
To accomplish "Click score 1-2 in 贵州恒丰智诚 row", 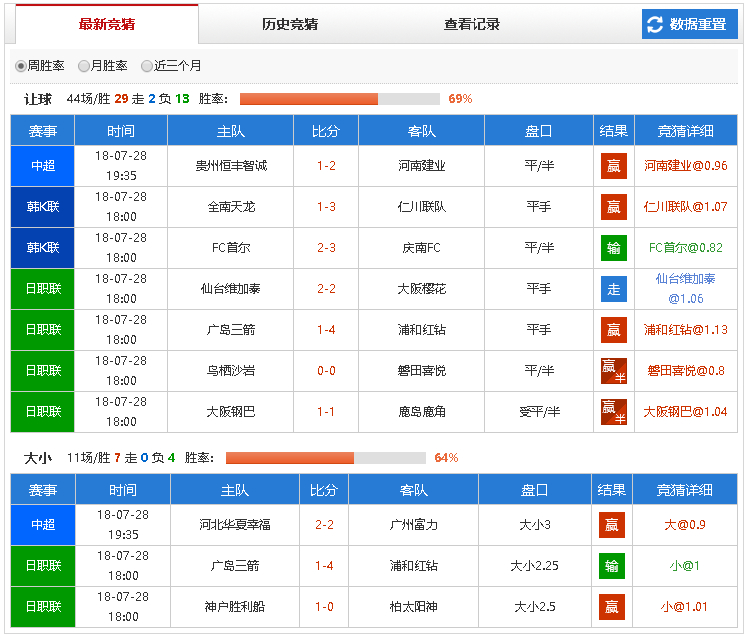I will (326, 166).
